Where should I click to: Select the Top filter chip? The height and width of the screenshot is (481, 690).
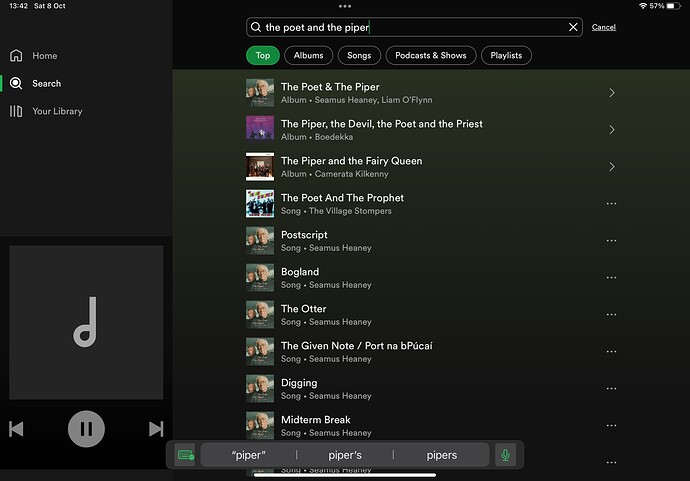coord(263,55)
